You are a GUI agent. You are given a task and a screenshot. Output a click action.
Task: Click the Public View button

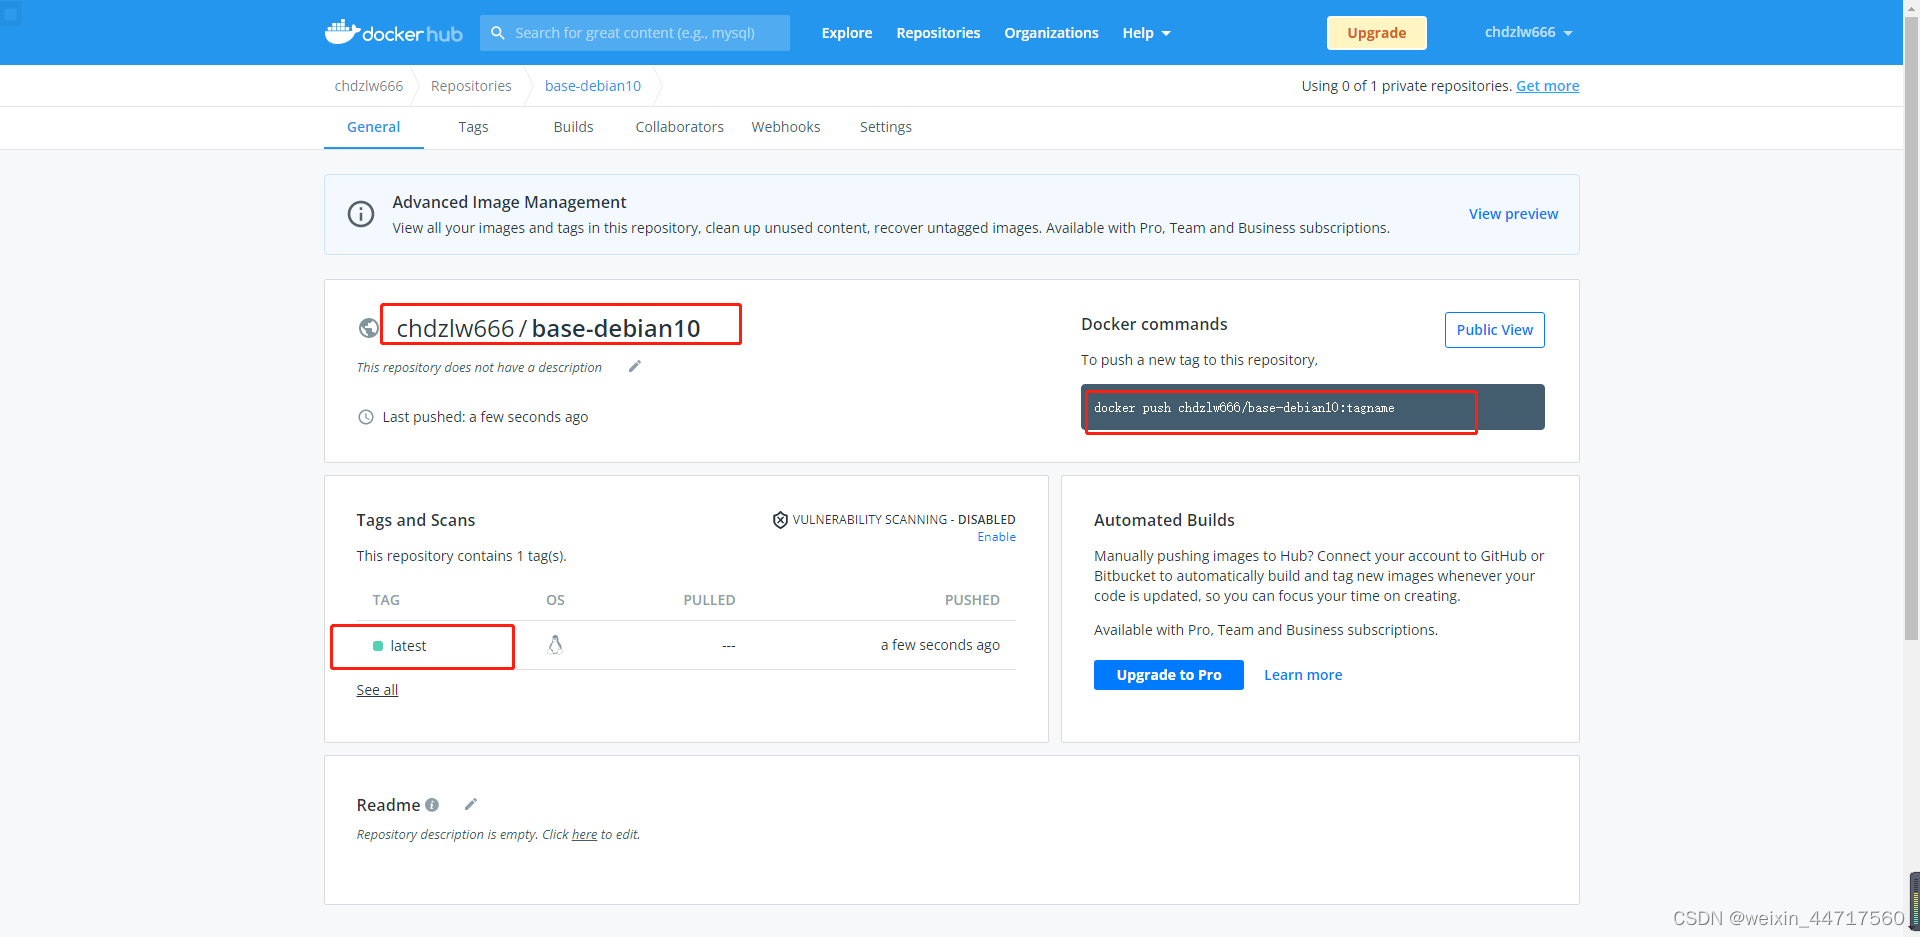click(1494, 330)
